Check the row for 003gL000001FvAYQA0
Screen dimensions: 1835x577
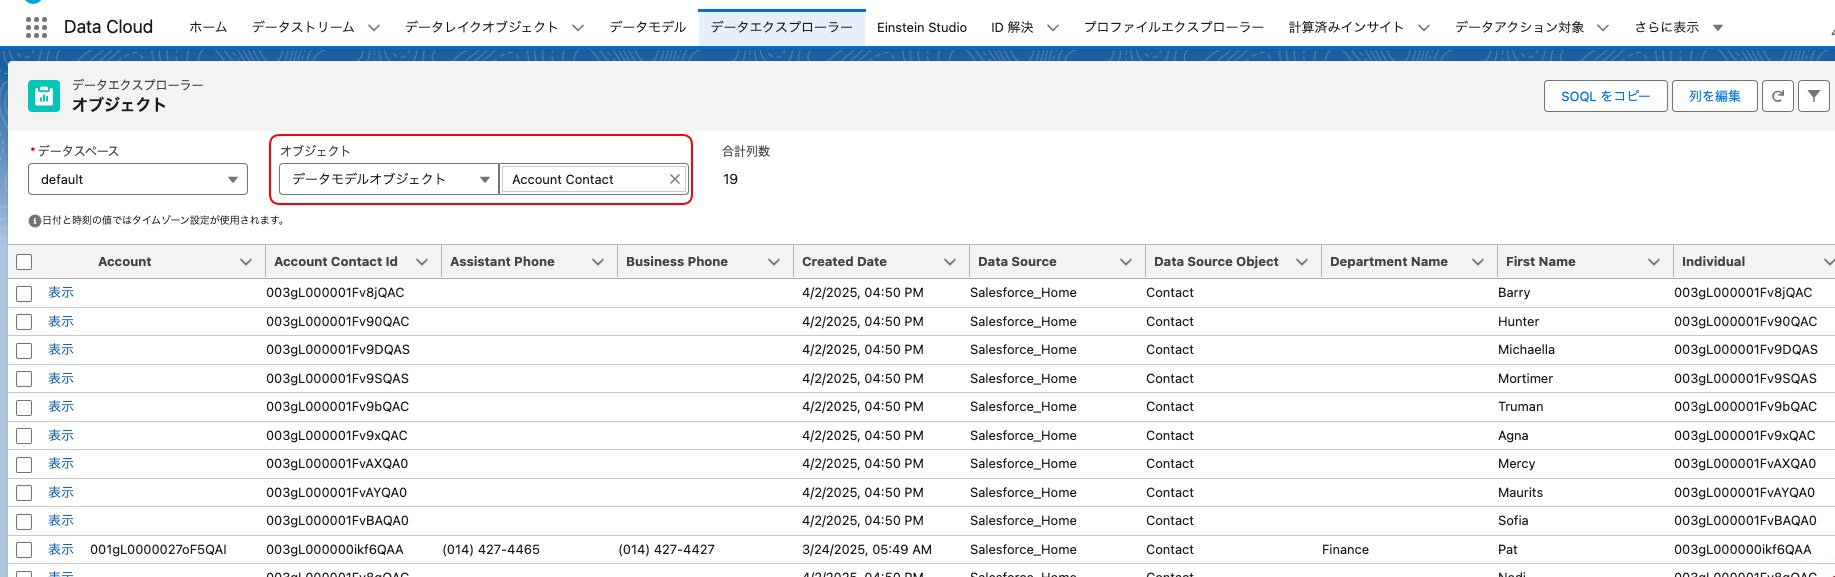(x=24, y=493)
